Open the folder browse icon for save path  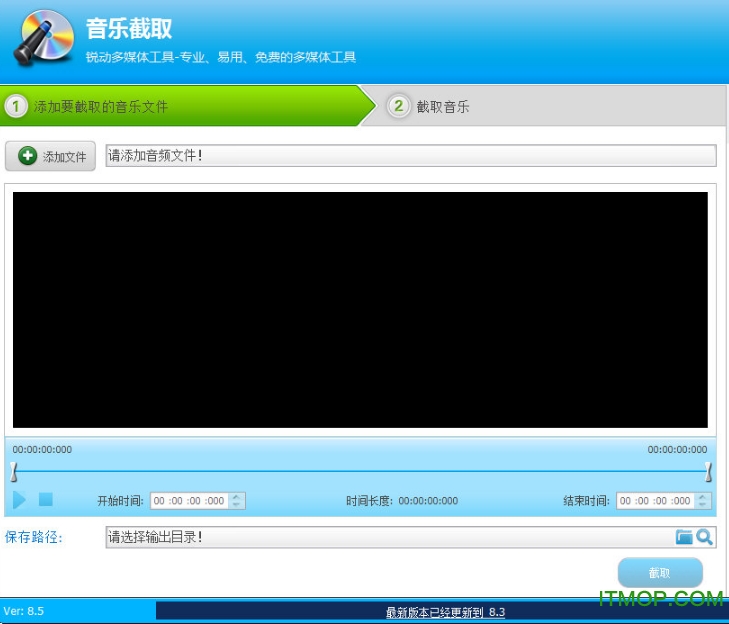coord(684,537)
